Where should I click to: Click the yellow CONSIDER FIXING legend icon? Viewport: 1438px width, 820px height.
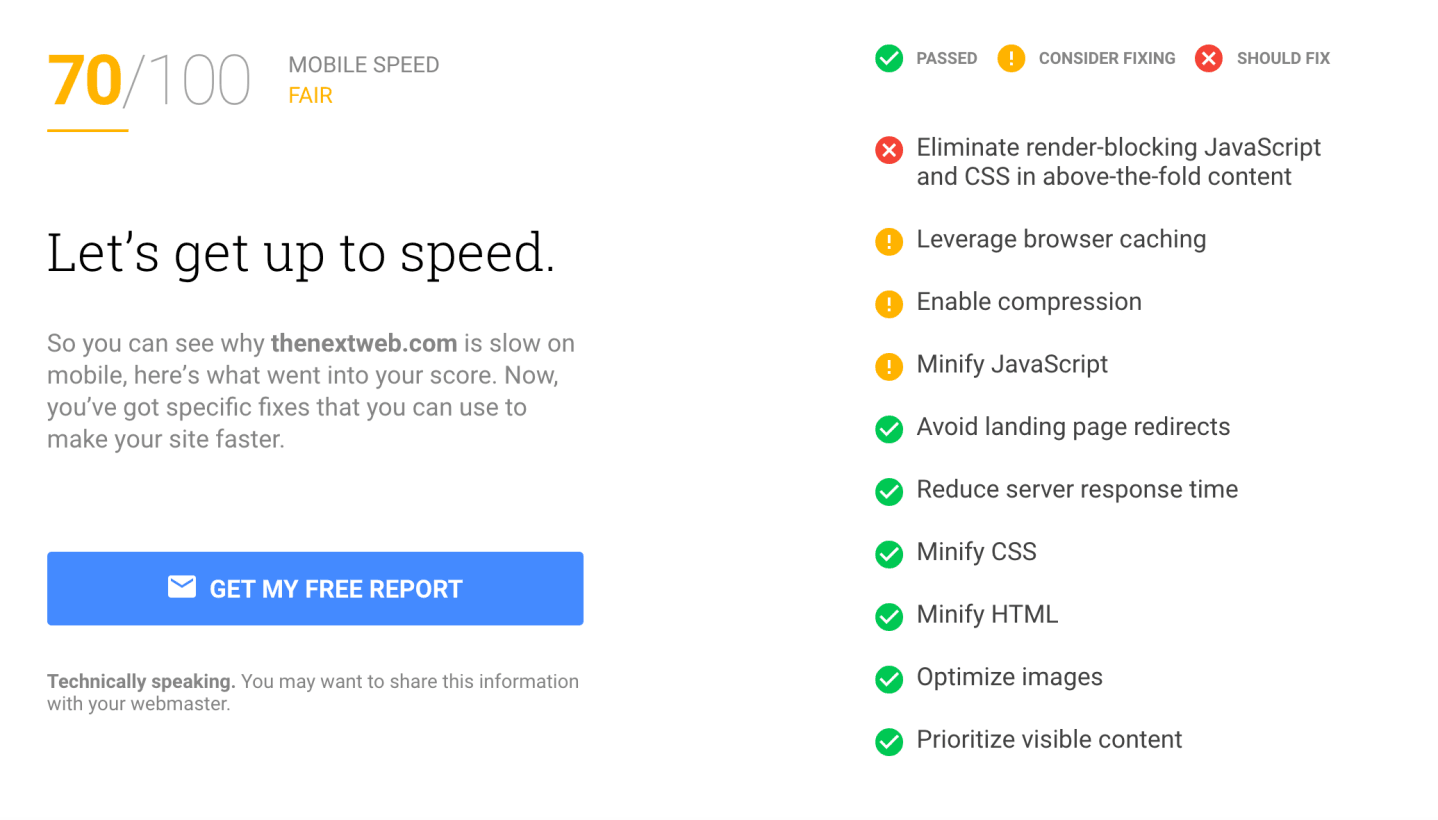coord(1011,59)
